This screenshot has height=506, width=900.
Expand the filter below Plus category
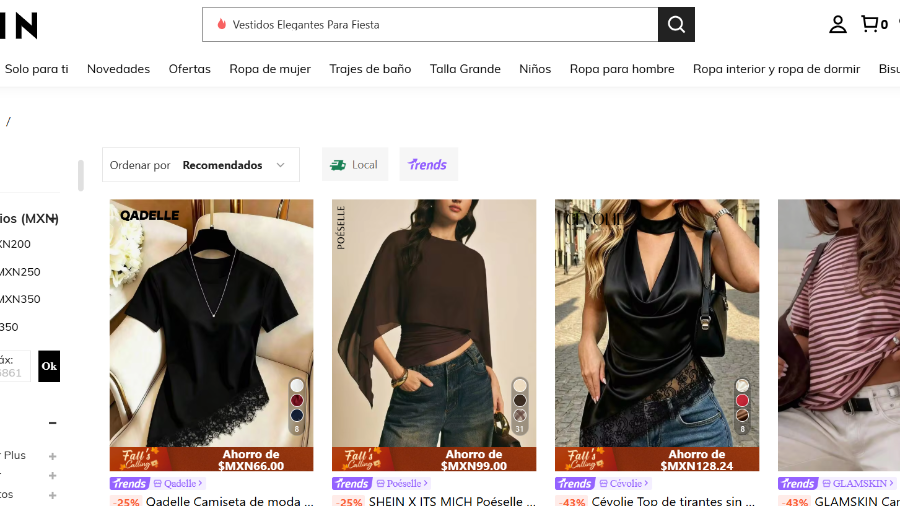click(52, 476)
